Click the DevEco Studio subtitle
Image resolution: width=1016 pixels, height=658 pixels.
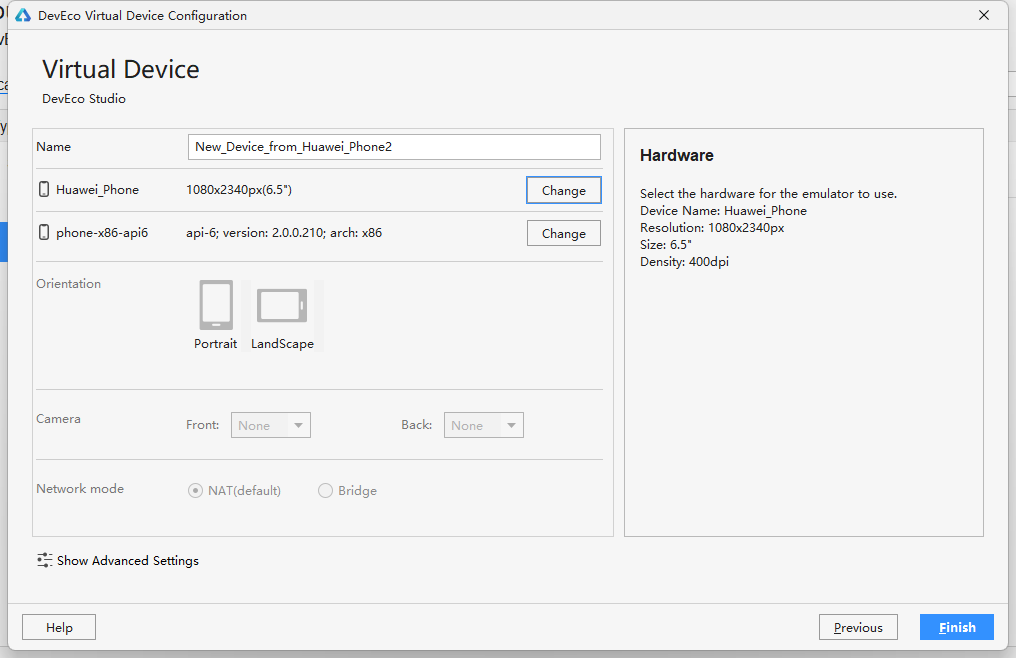click(x=84, y=99)
